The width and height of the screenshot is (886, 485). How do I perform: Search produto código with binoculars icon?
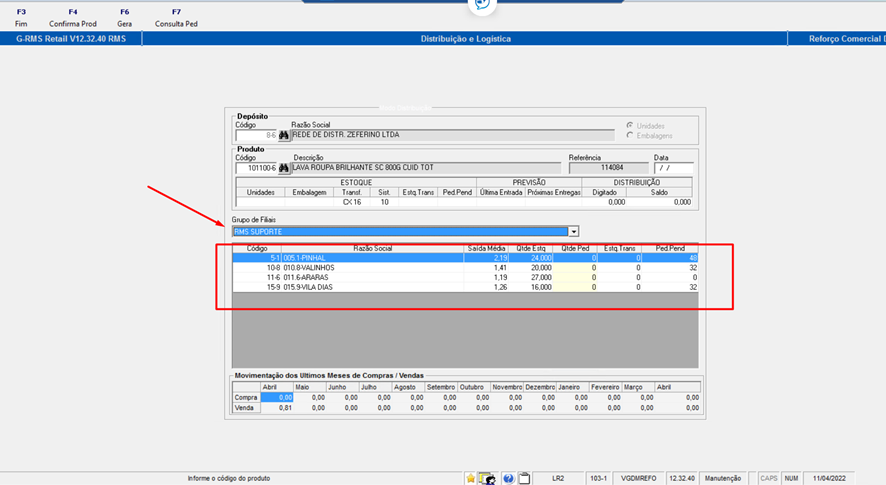(284, 168)
